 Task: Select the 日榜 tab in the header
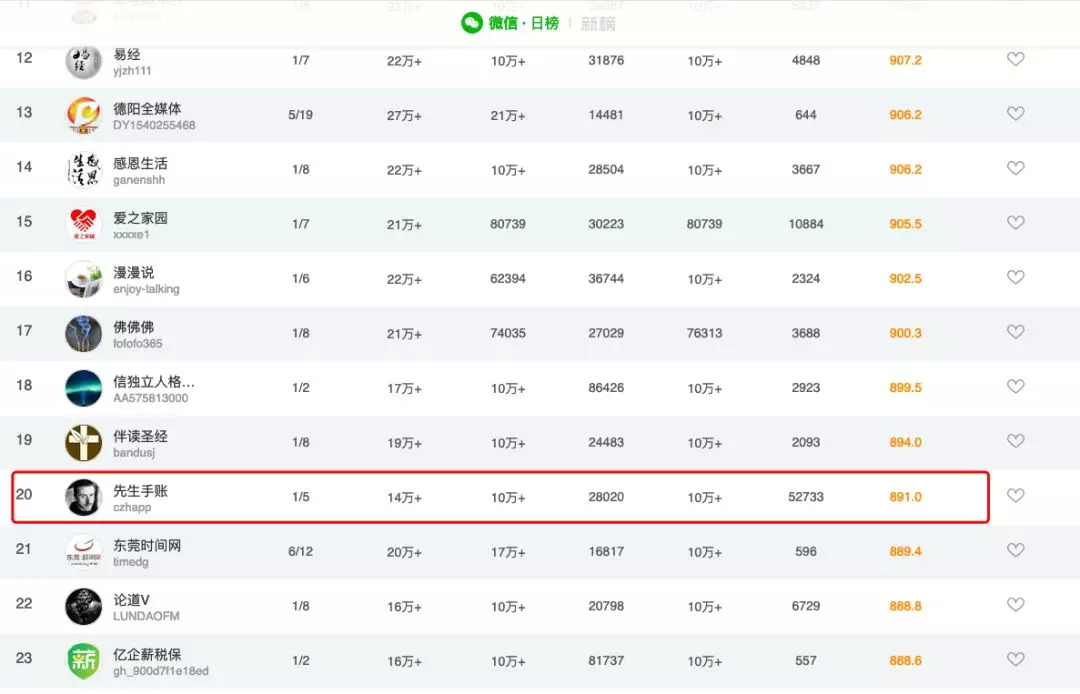[545, 23]
